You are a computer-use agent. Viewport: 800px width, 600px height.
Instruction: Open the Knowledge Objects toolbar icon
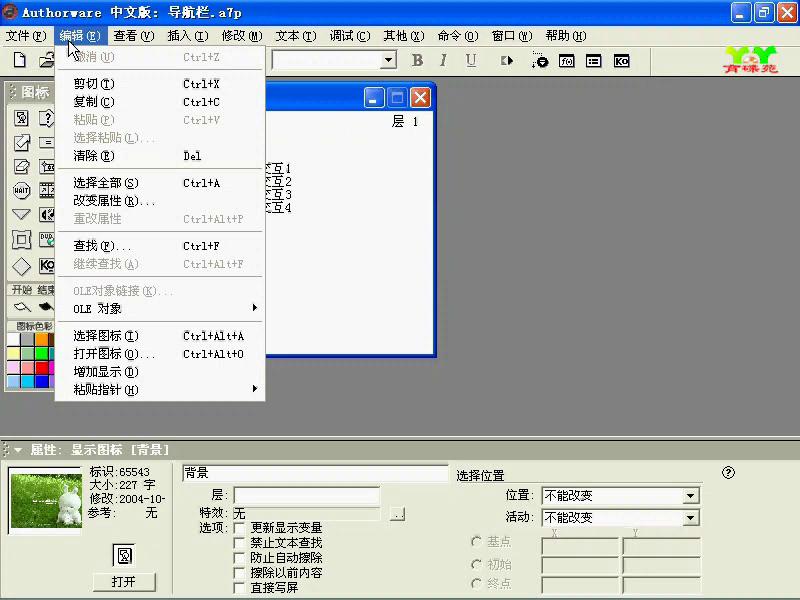tap(621, 61)
